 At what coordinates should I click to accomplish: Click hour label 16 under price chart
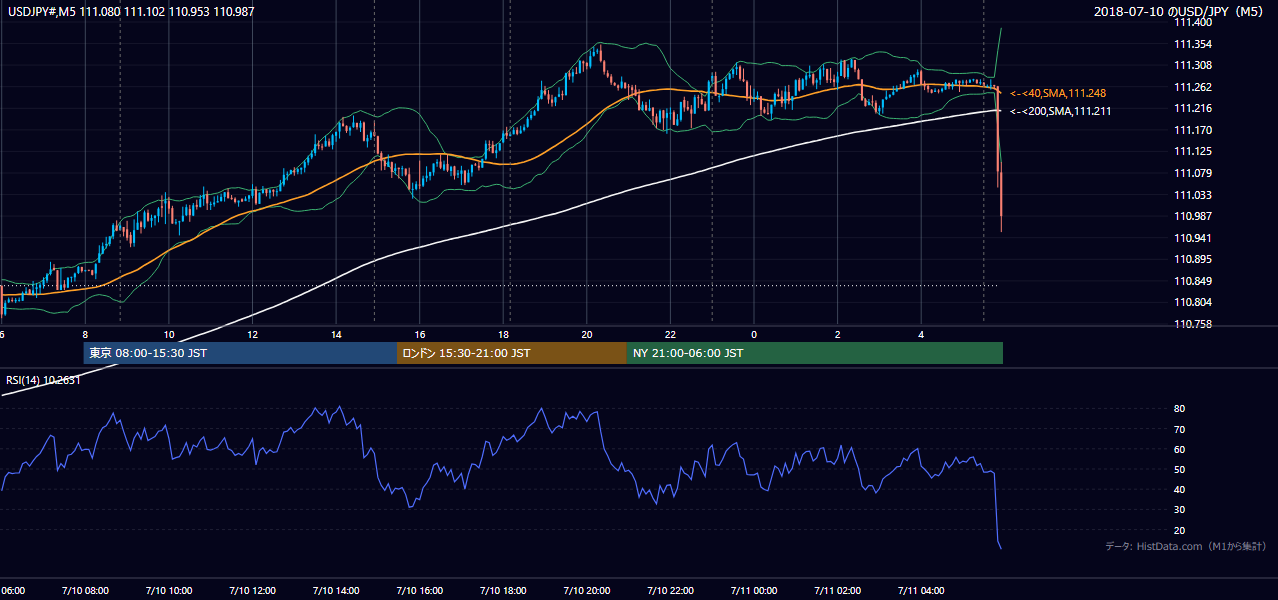(x=420, y=335)
